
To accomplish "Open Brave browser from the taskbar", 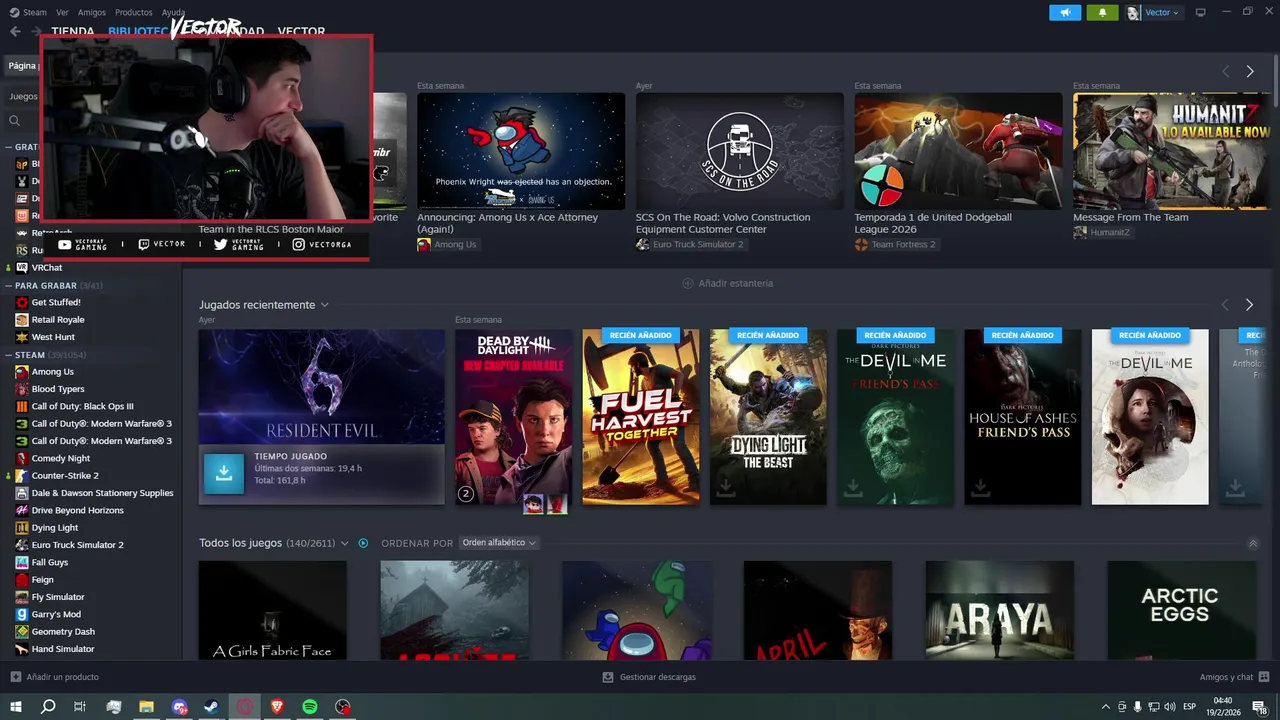I will coord(277,707).
